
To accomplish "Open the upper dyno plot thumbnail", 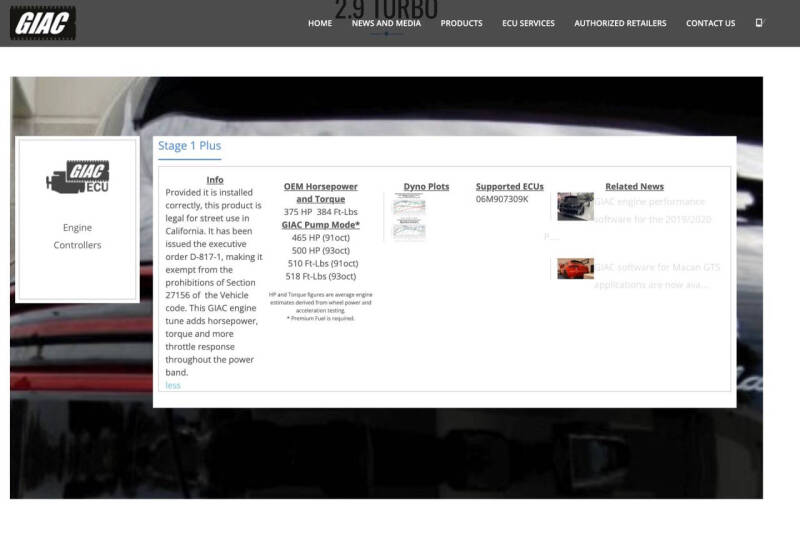I will (409, 204).
